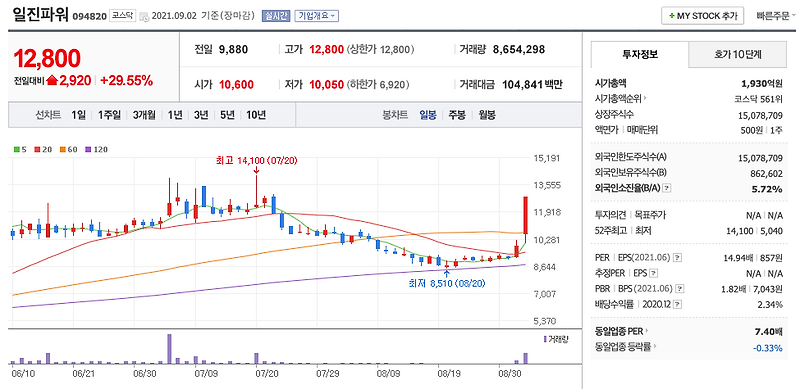Expand 동일업종 등락률 arrow link
The image size is (800, 389).
(625, 348)
